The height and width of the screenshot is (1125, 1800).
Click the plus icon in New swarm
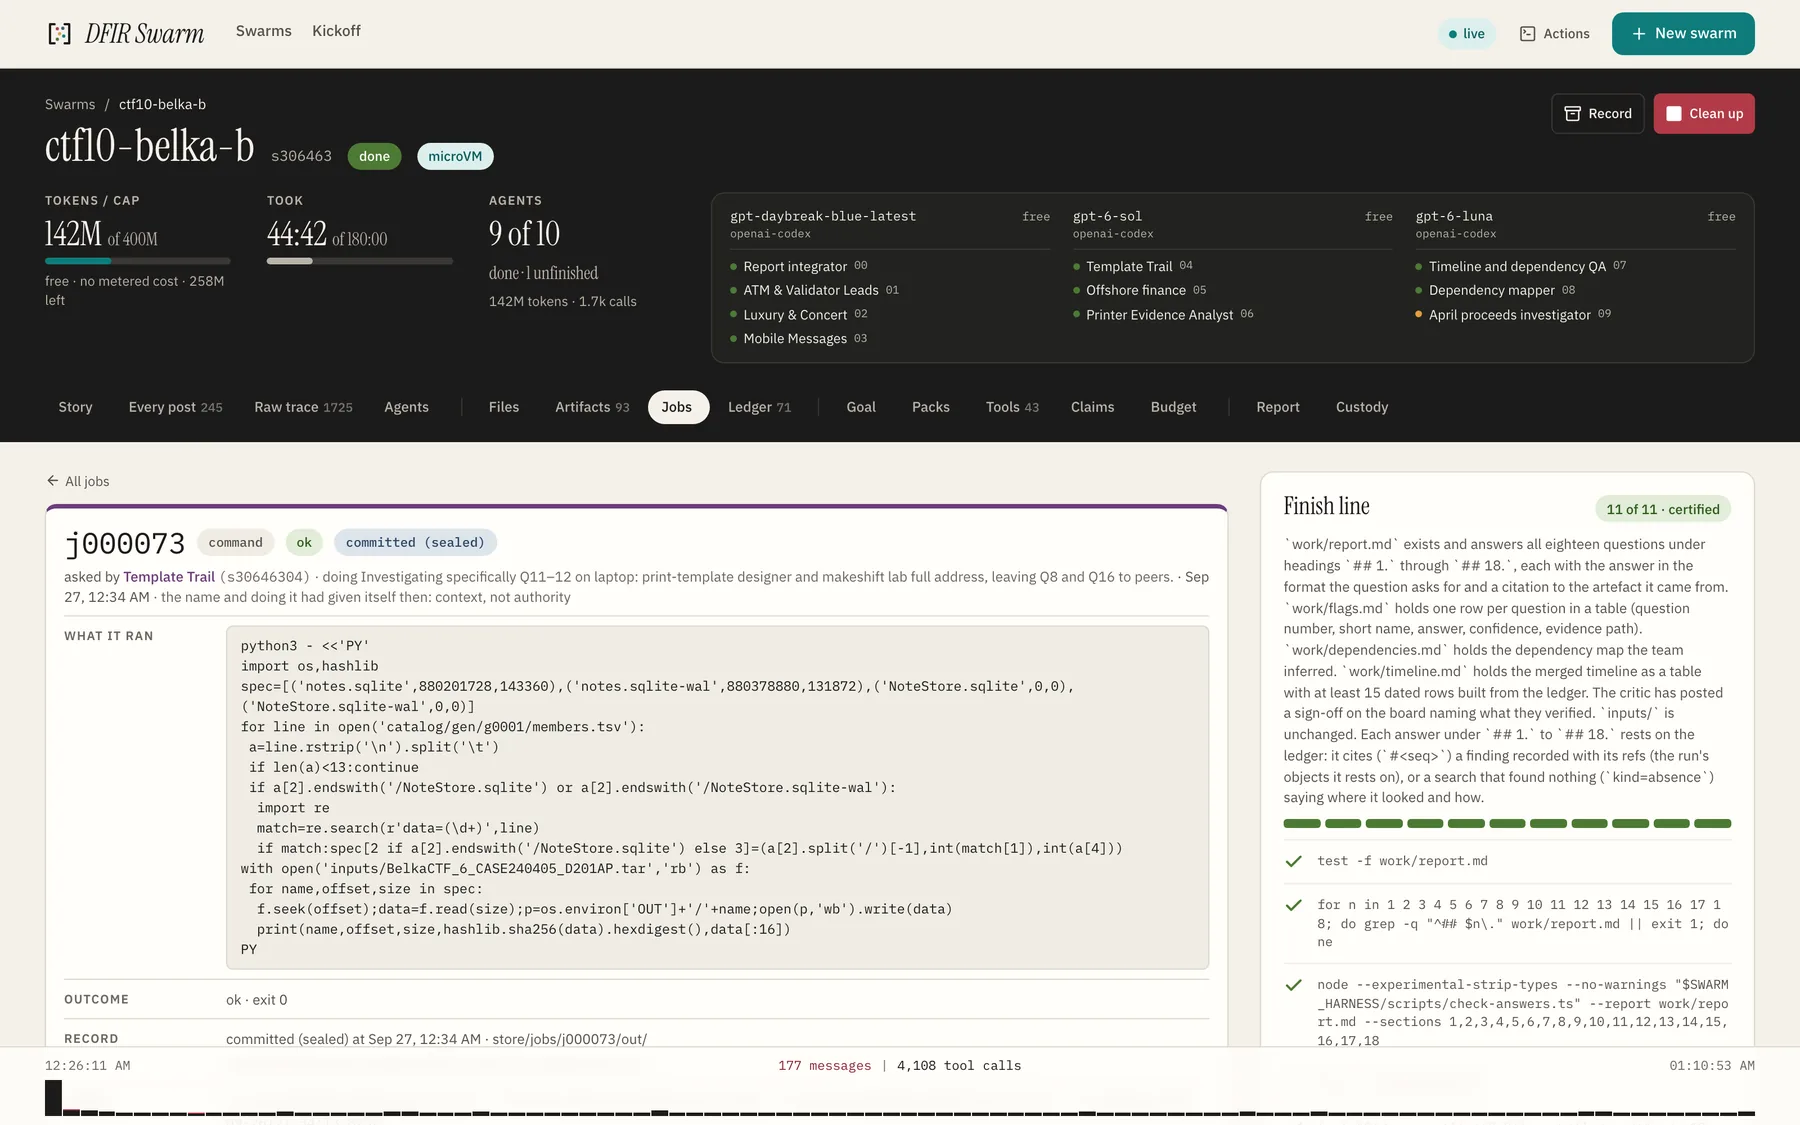tap(1639, 34)
